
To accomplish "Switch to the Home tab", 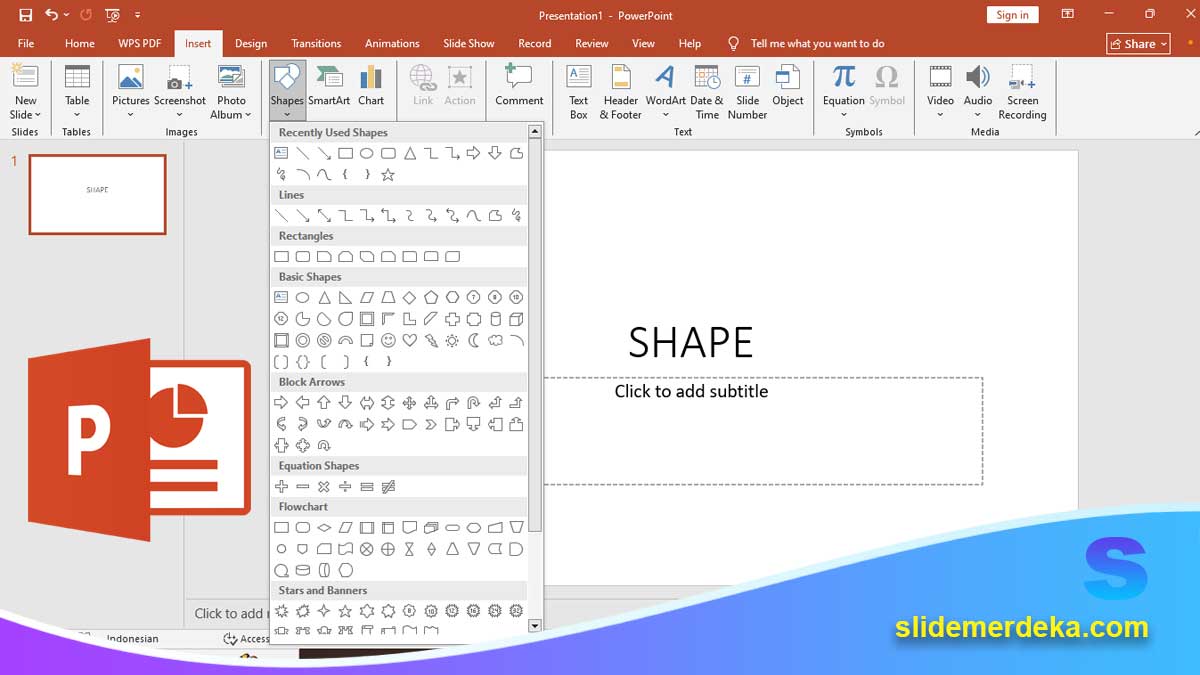I will coord(80,44).
